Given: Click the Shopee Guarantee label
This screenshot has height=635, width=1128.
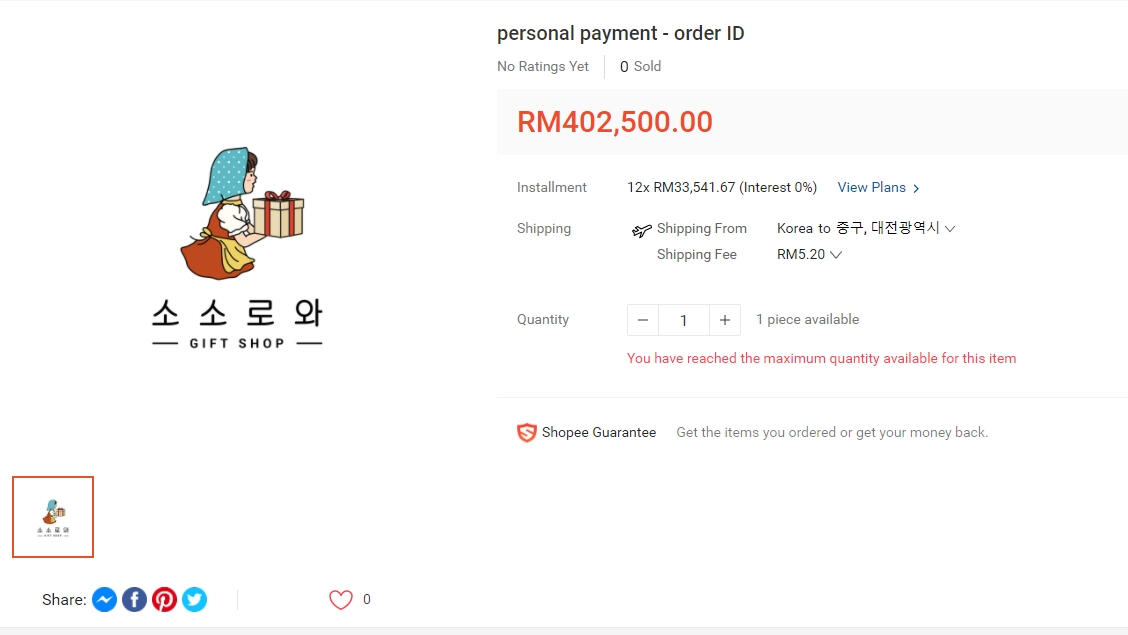Looking at the screenshot, I should pos(598,433).
